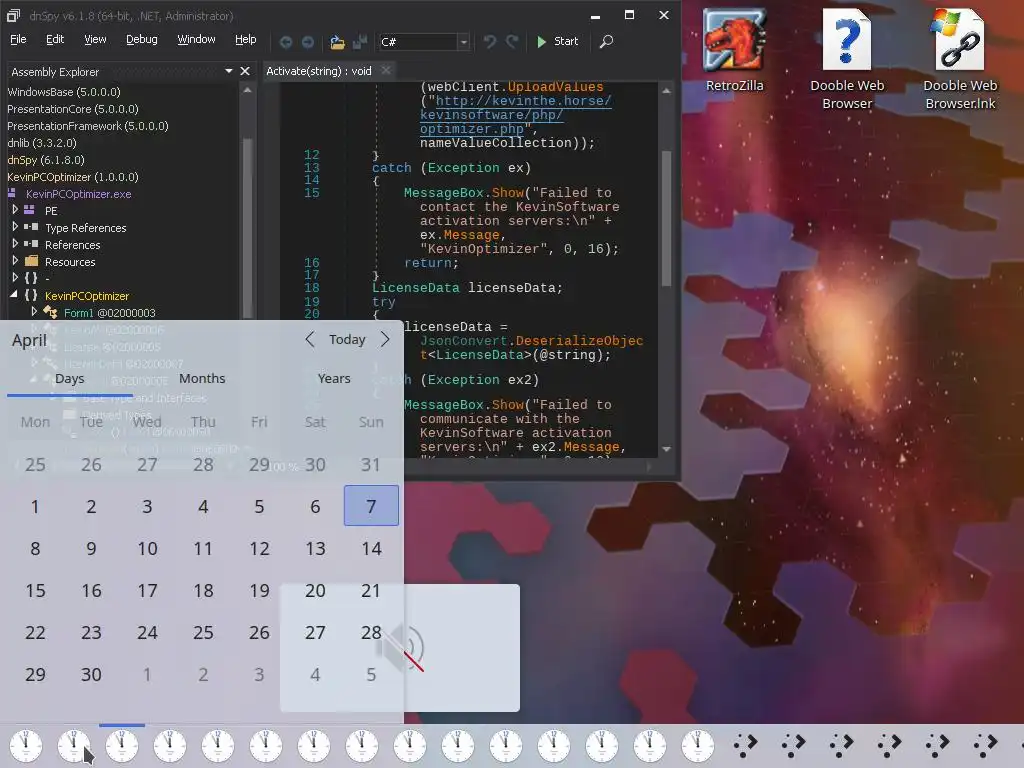Screen dimensions: 1024x768
Task: Click the Navigate Backward arrow in dnSpy toolbar
Action: (286, 42)
